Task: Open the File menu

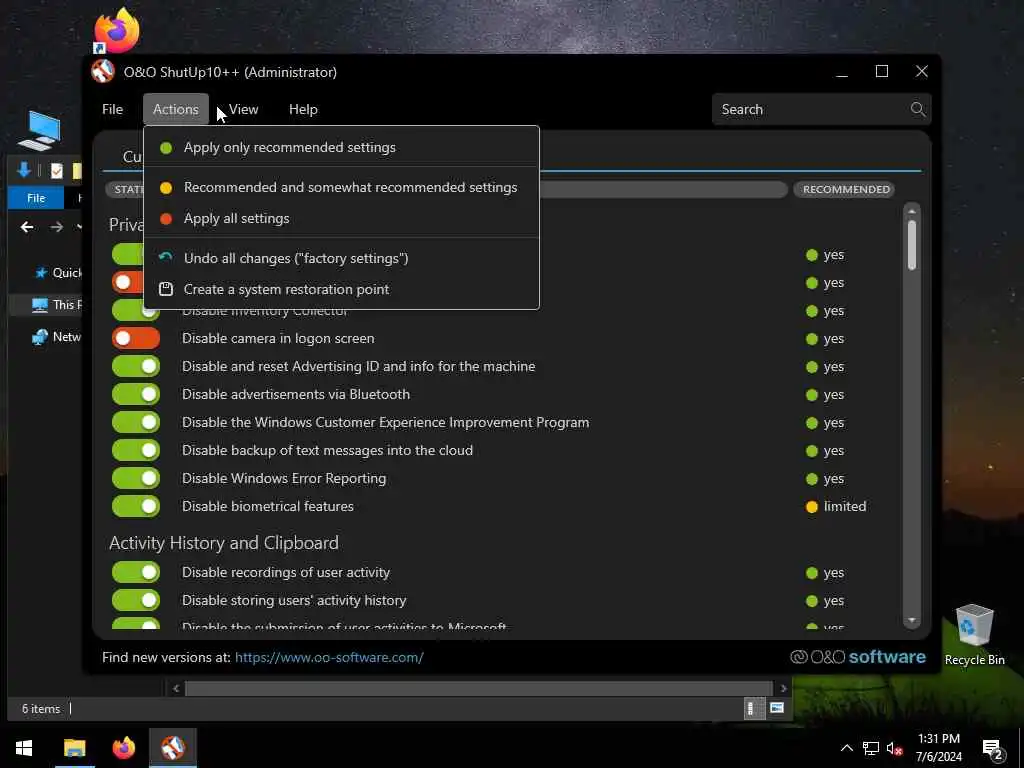Action: click(112, 109)
